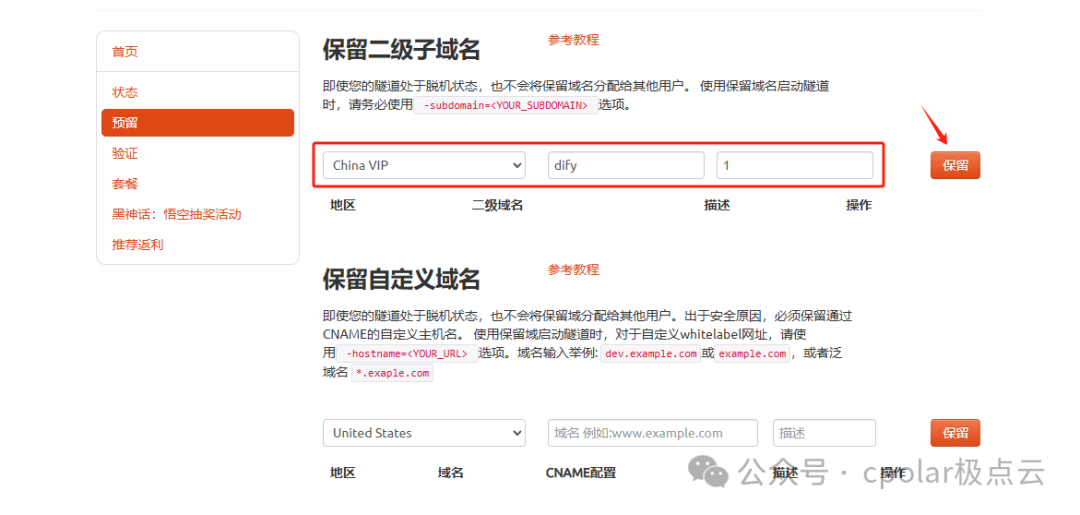Focus the subdomain field containing dify

click(626, 165)
